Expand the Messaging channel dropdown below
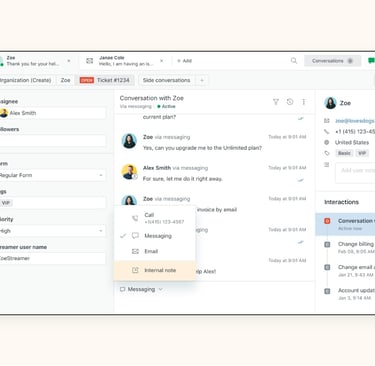The width and height of the screenshot is (375, 366). pyautogui.click(x=141, y=289)
